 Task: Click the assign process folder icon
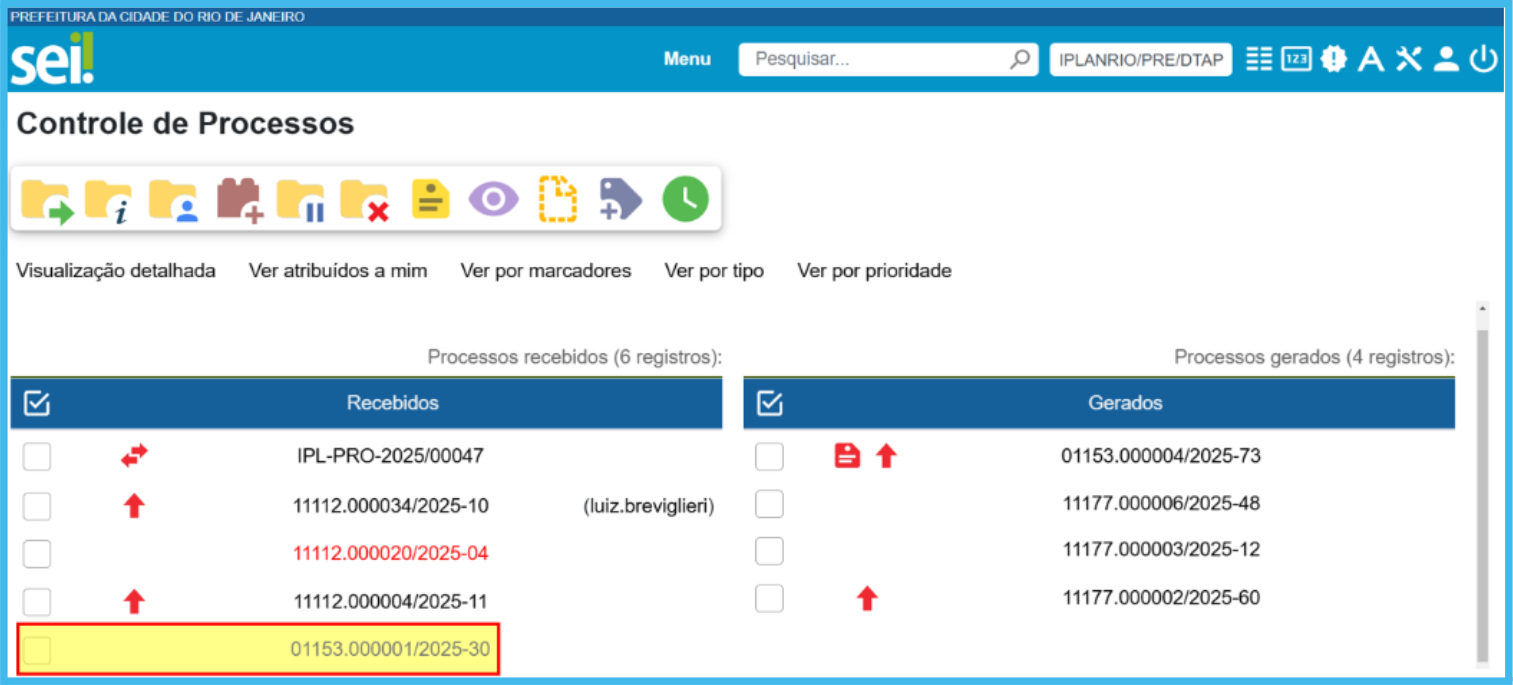point(173,200)
